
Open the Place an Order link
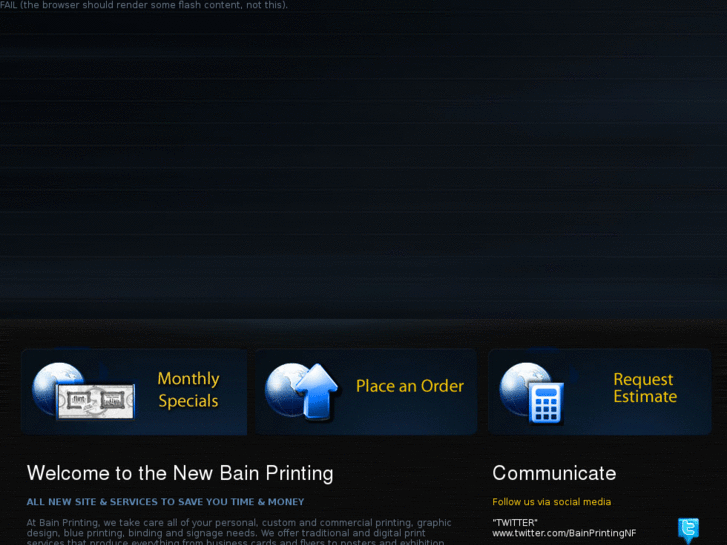410,386
